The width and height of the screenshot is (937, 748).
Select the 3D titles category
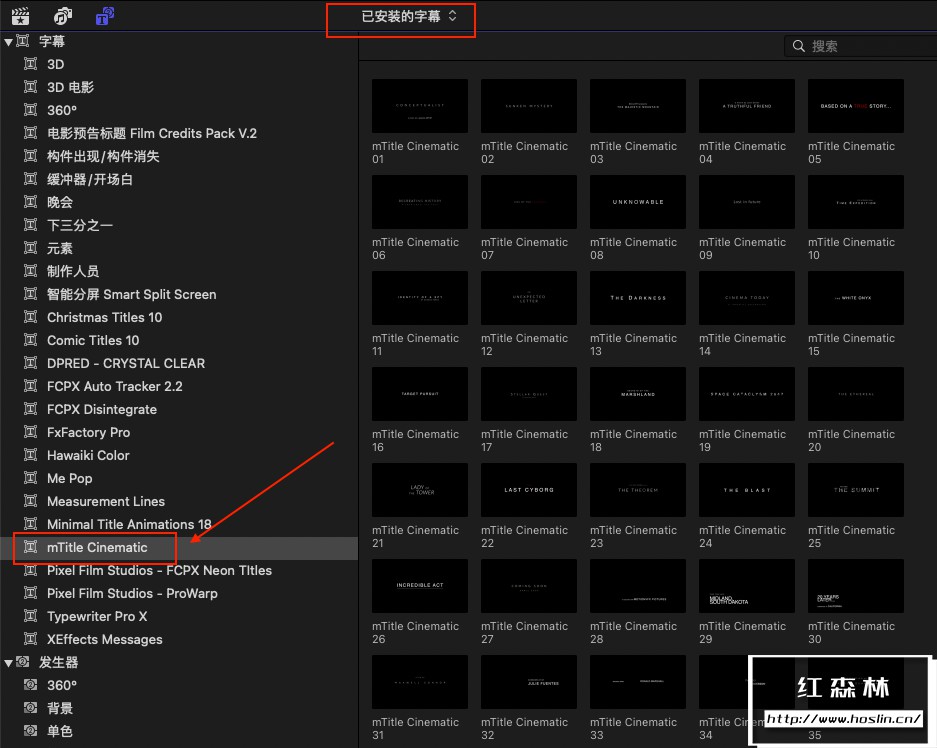pos(56,65)
